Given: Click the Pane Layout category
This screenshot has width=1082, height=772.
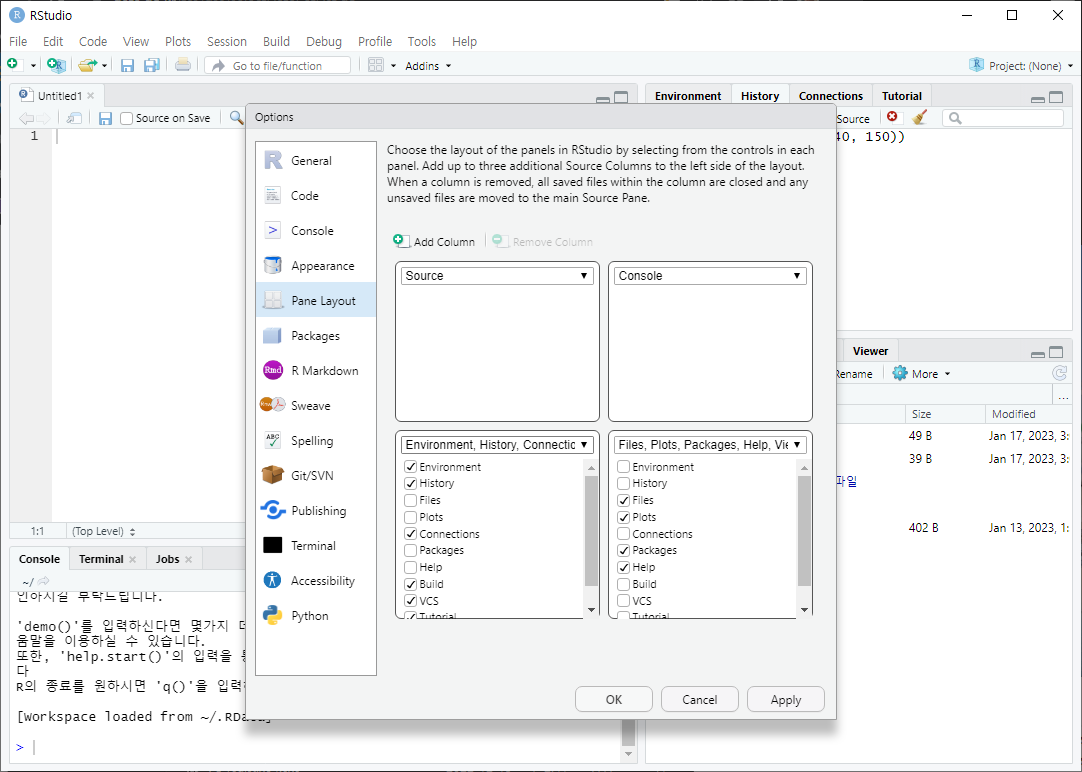Looking at the screenshot, I should tap(315, 301).
